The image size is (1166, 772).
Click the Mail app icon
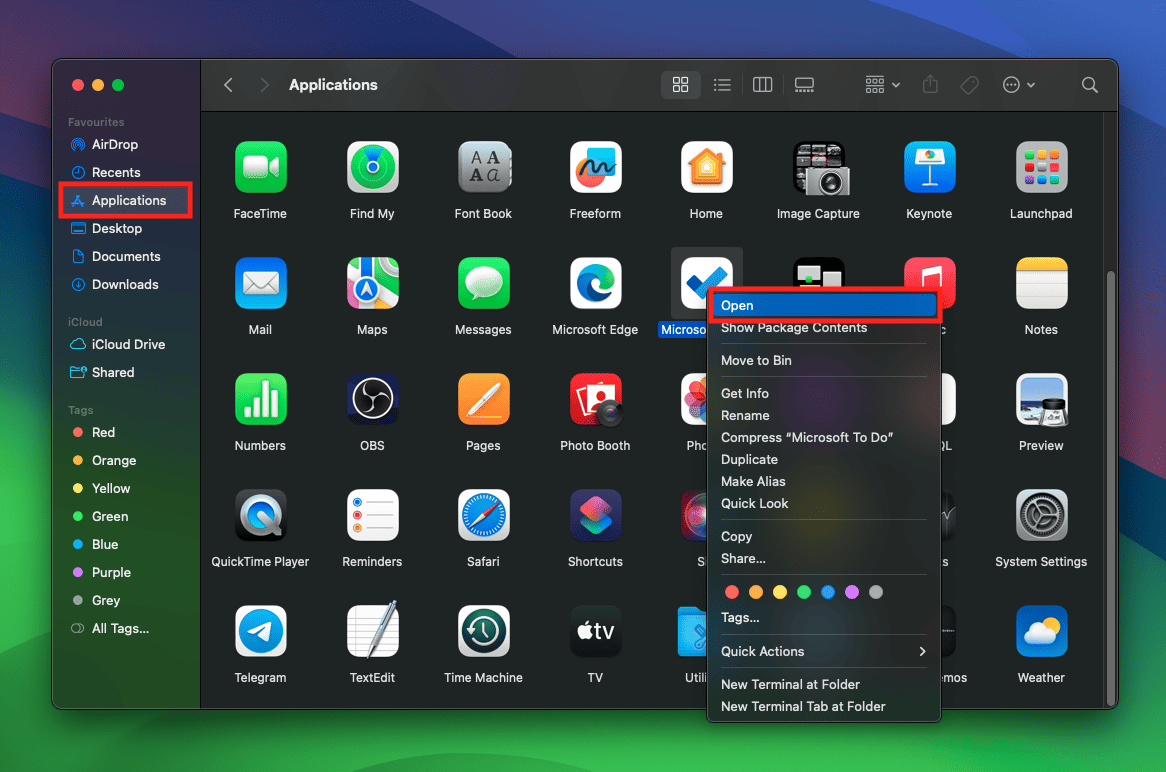(260, 283)
